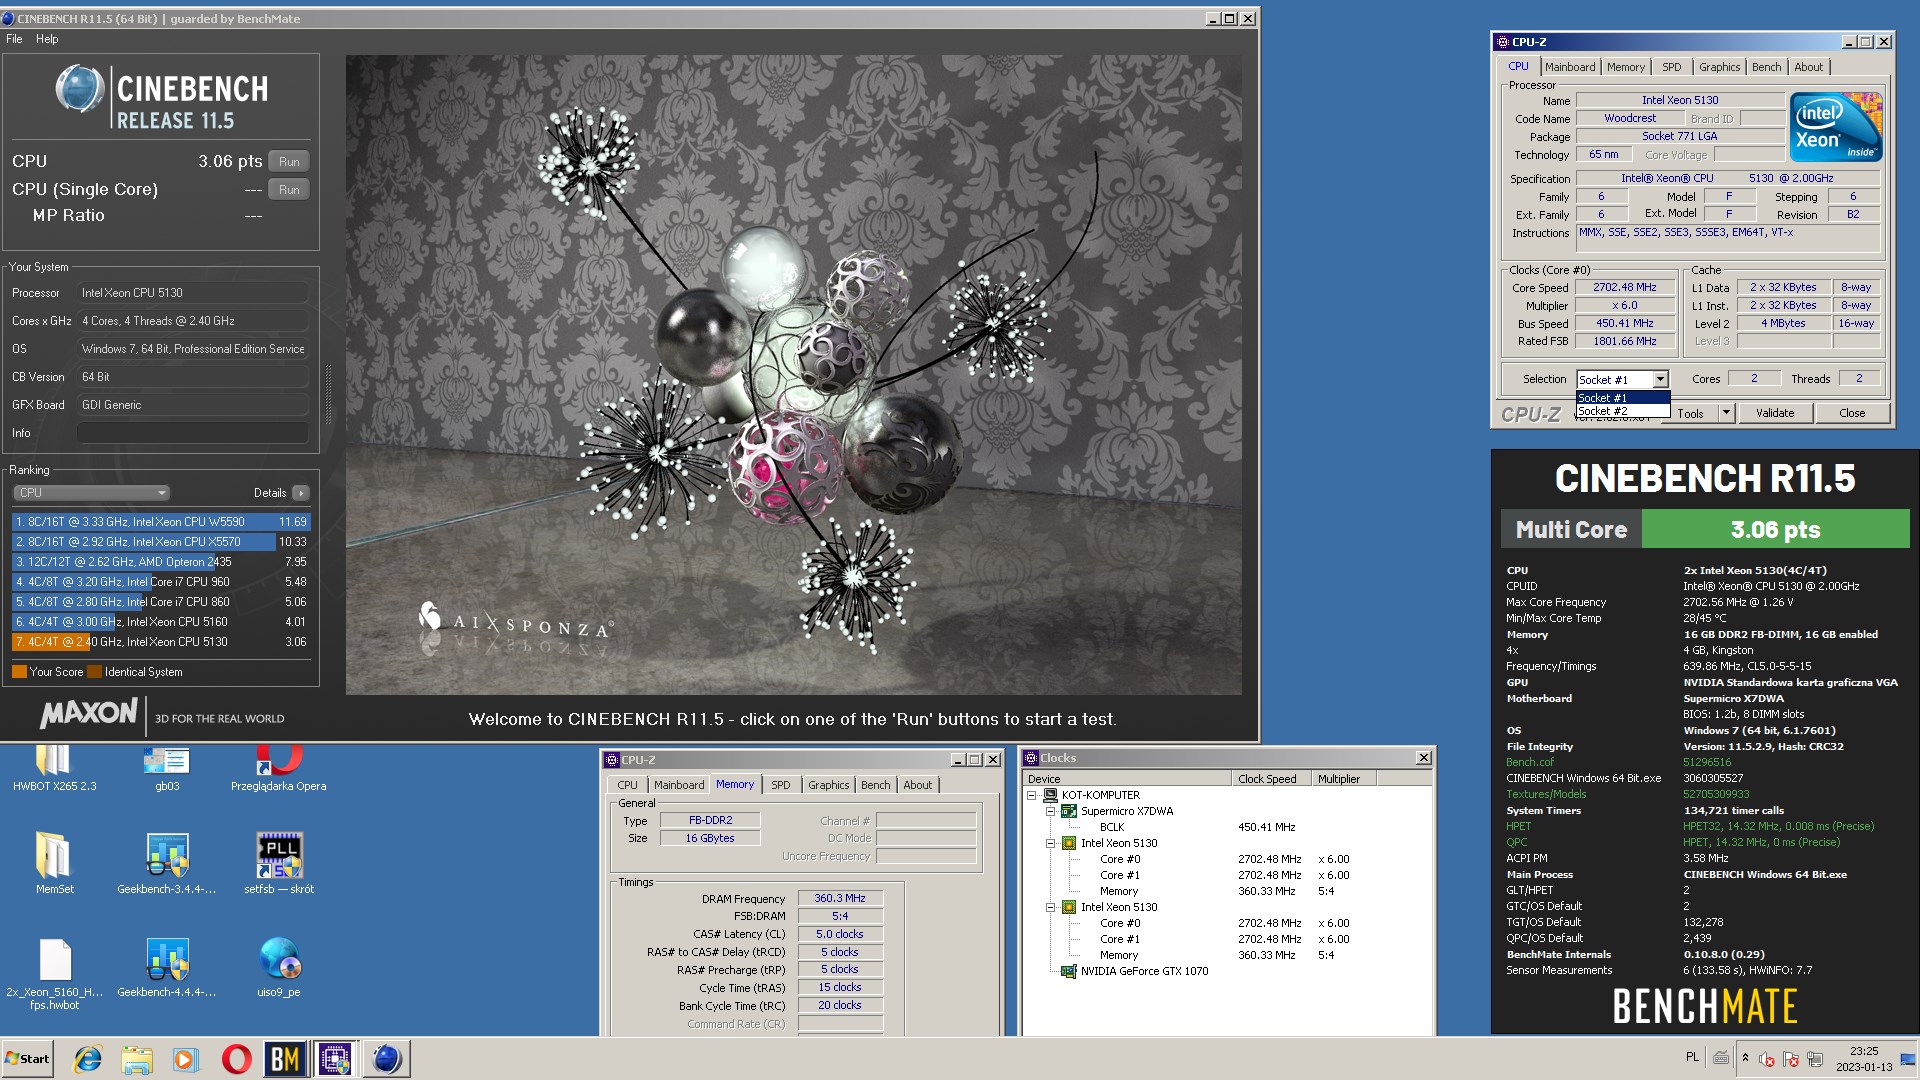The height and width of the screenshot is (1080, 1920).
Task: Select ranking row AMD Opteron 2435
Action: pyautogui.click(x=161, y=562)
